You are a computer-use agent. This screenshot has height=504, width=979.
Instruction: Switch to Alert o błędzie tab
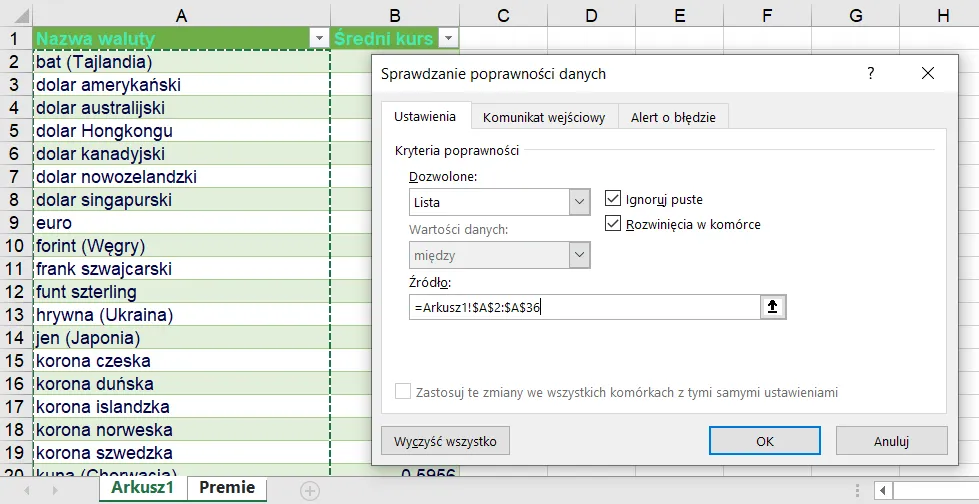point(673,117)
